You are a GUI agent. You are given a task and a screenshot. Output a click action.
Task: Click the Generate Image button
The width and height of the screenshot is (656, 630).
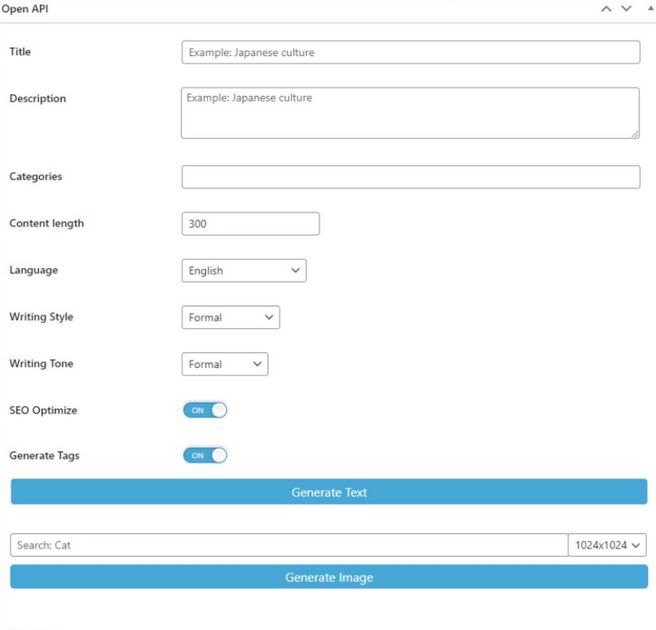pyautogui.click(x=329, y=577)
